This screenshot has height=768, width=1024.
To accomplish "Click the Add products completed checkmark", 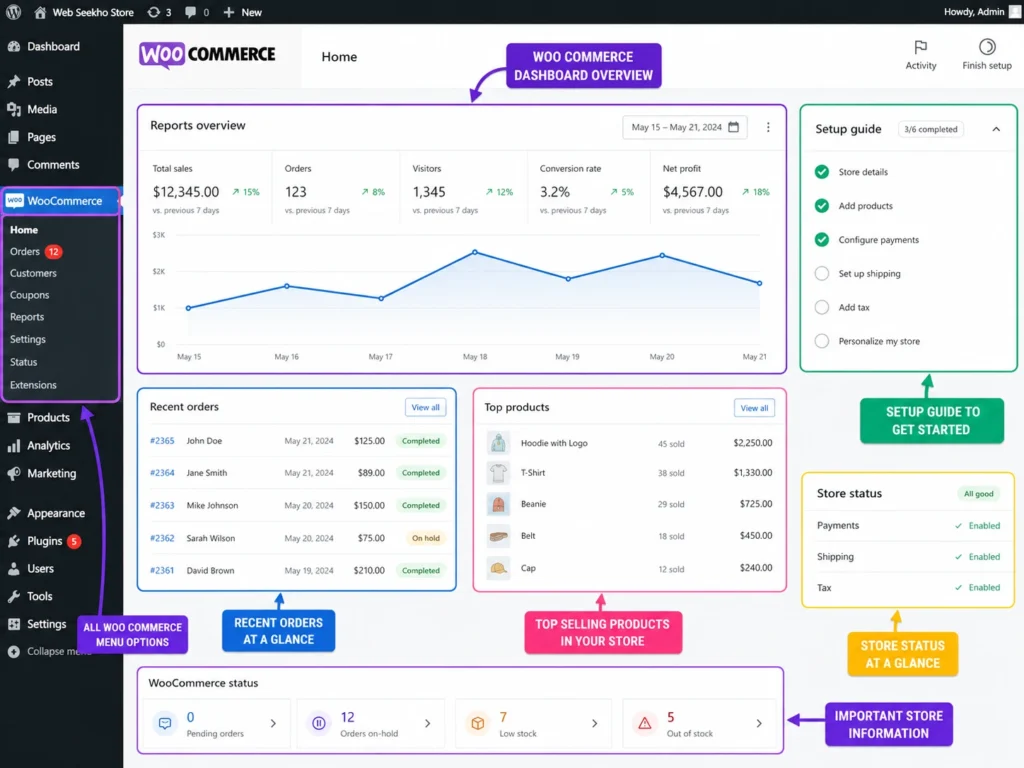I will click(822, 206).
